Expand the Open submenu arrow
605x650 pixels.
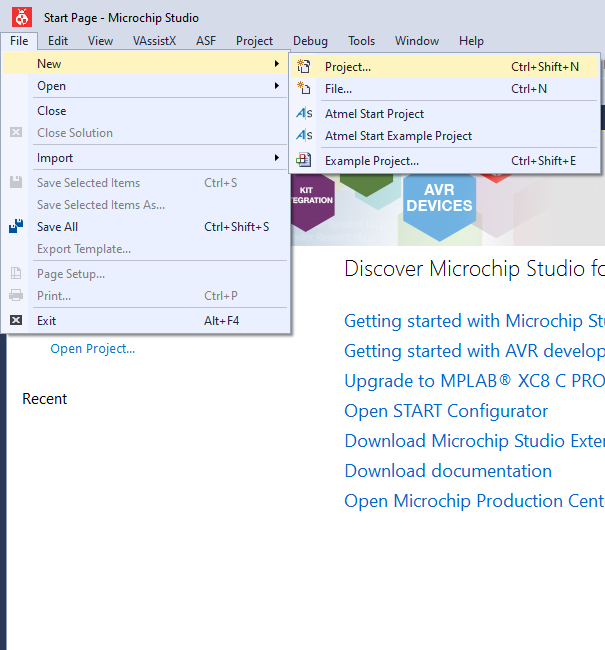coord(277,85)
